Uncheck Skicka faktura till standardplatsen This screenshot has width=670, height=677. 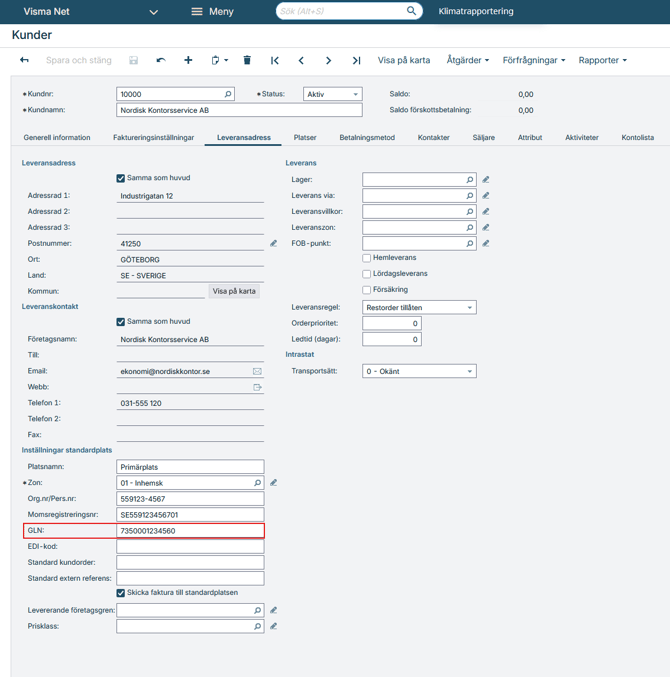[x=121, y=593]
